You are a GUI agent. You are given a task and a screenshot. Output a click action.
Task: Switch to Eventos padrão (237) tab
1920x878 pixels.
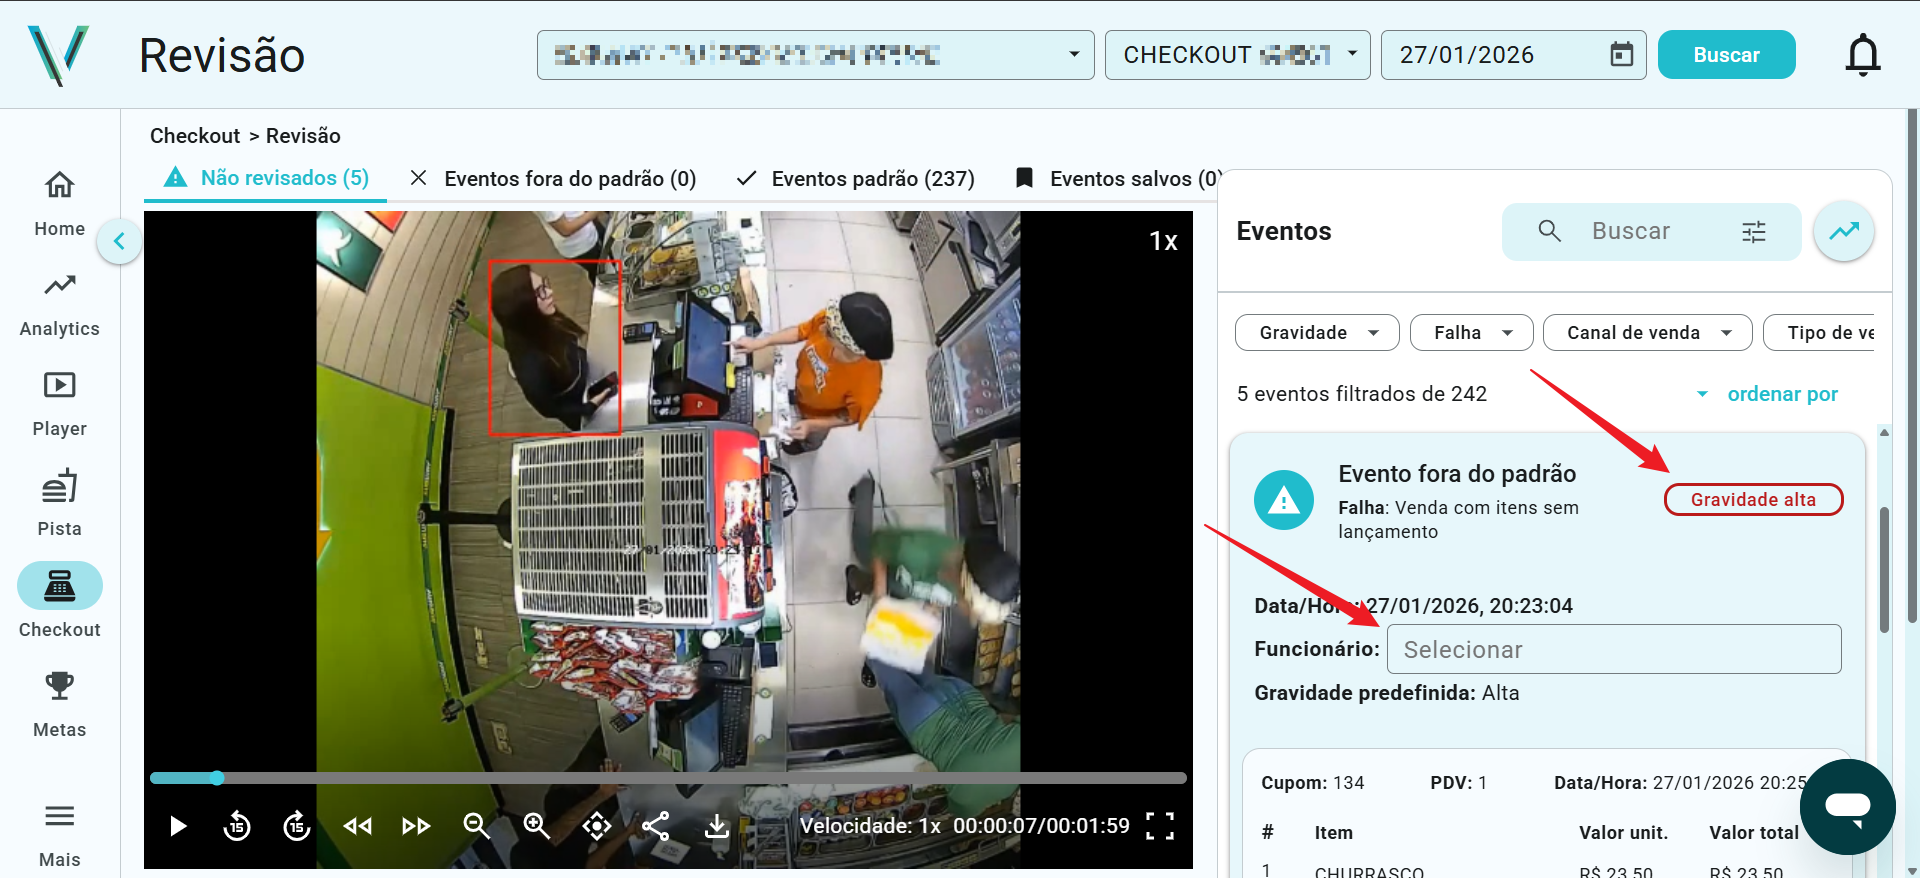point(856,179)
